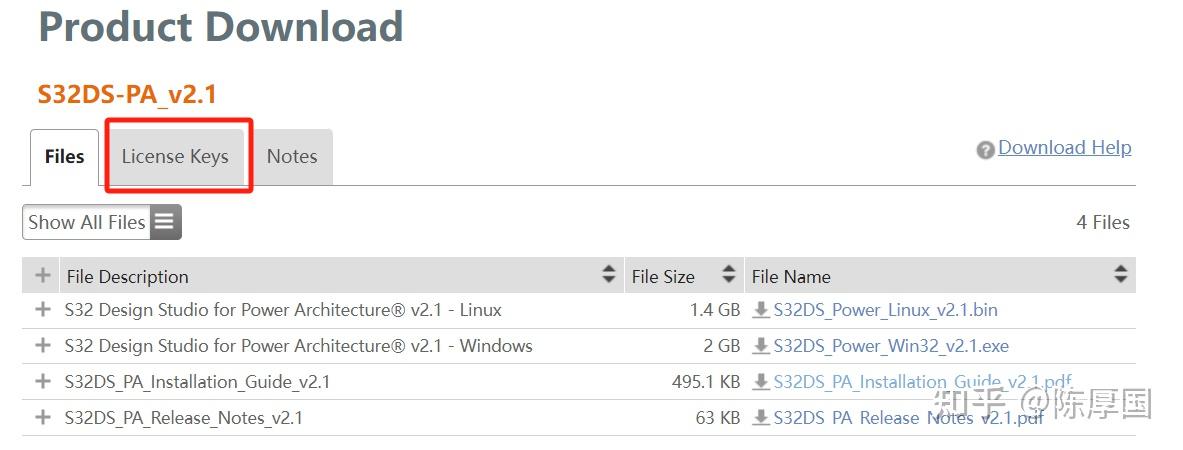Expand all rows with header plus icon
This screenshot has width=1183, height=450.
point(43,275)
